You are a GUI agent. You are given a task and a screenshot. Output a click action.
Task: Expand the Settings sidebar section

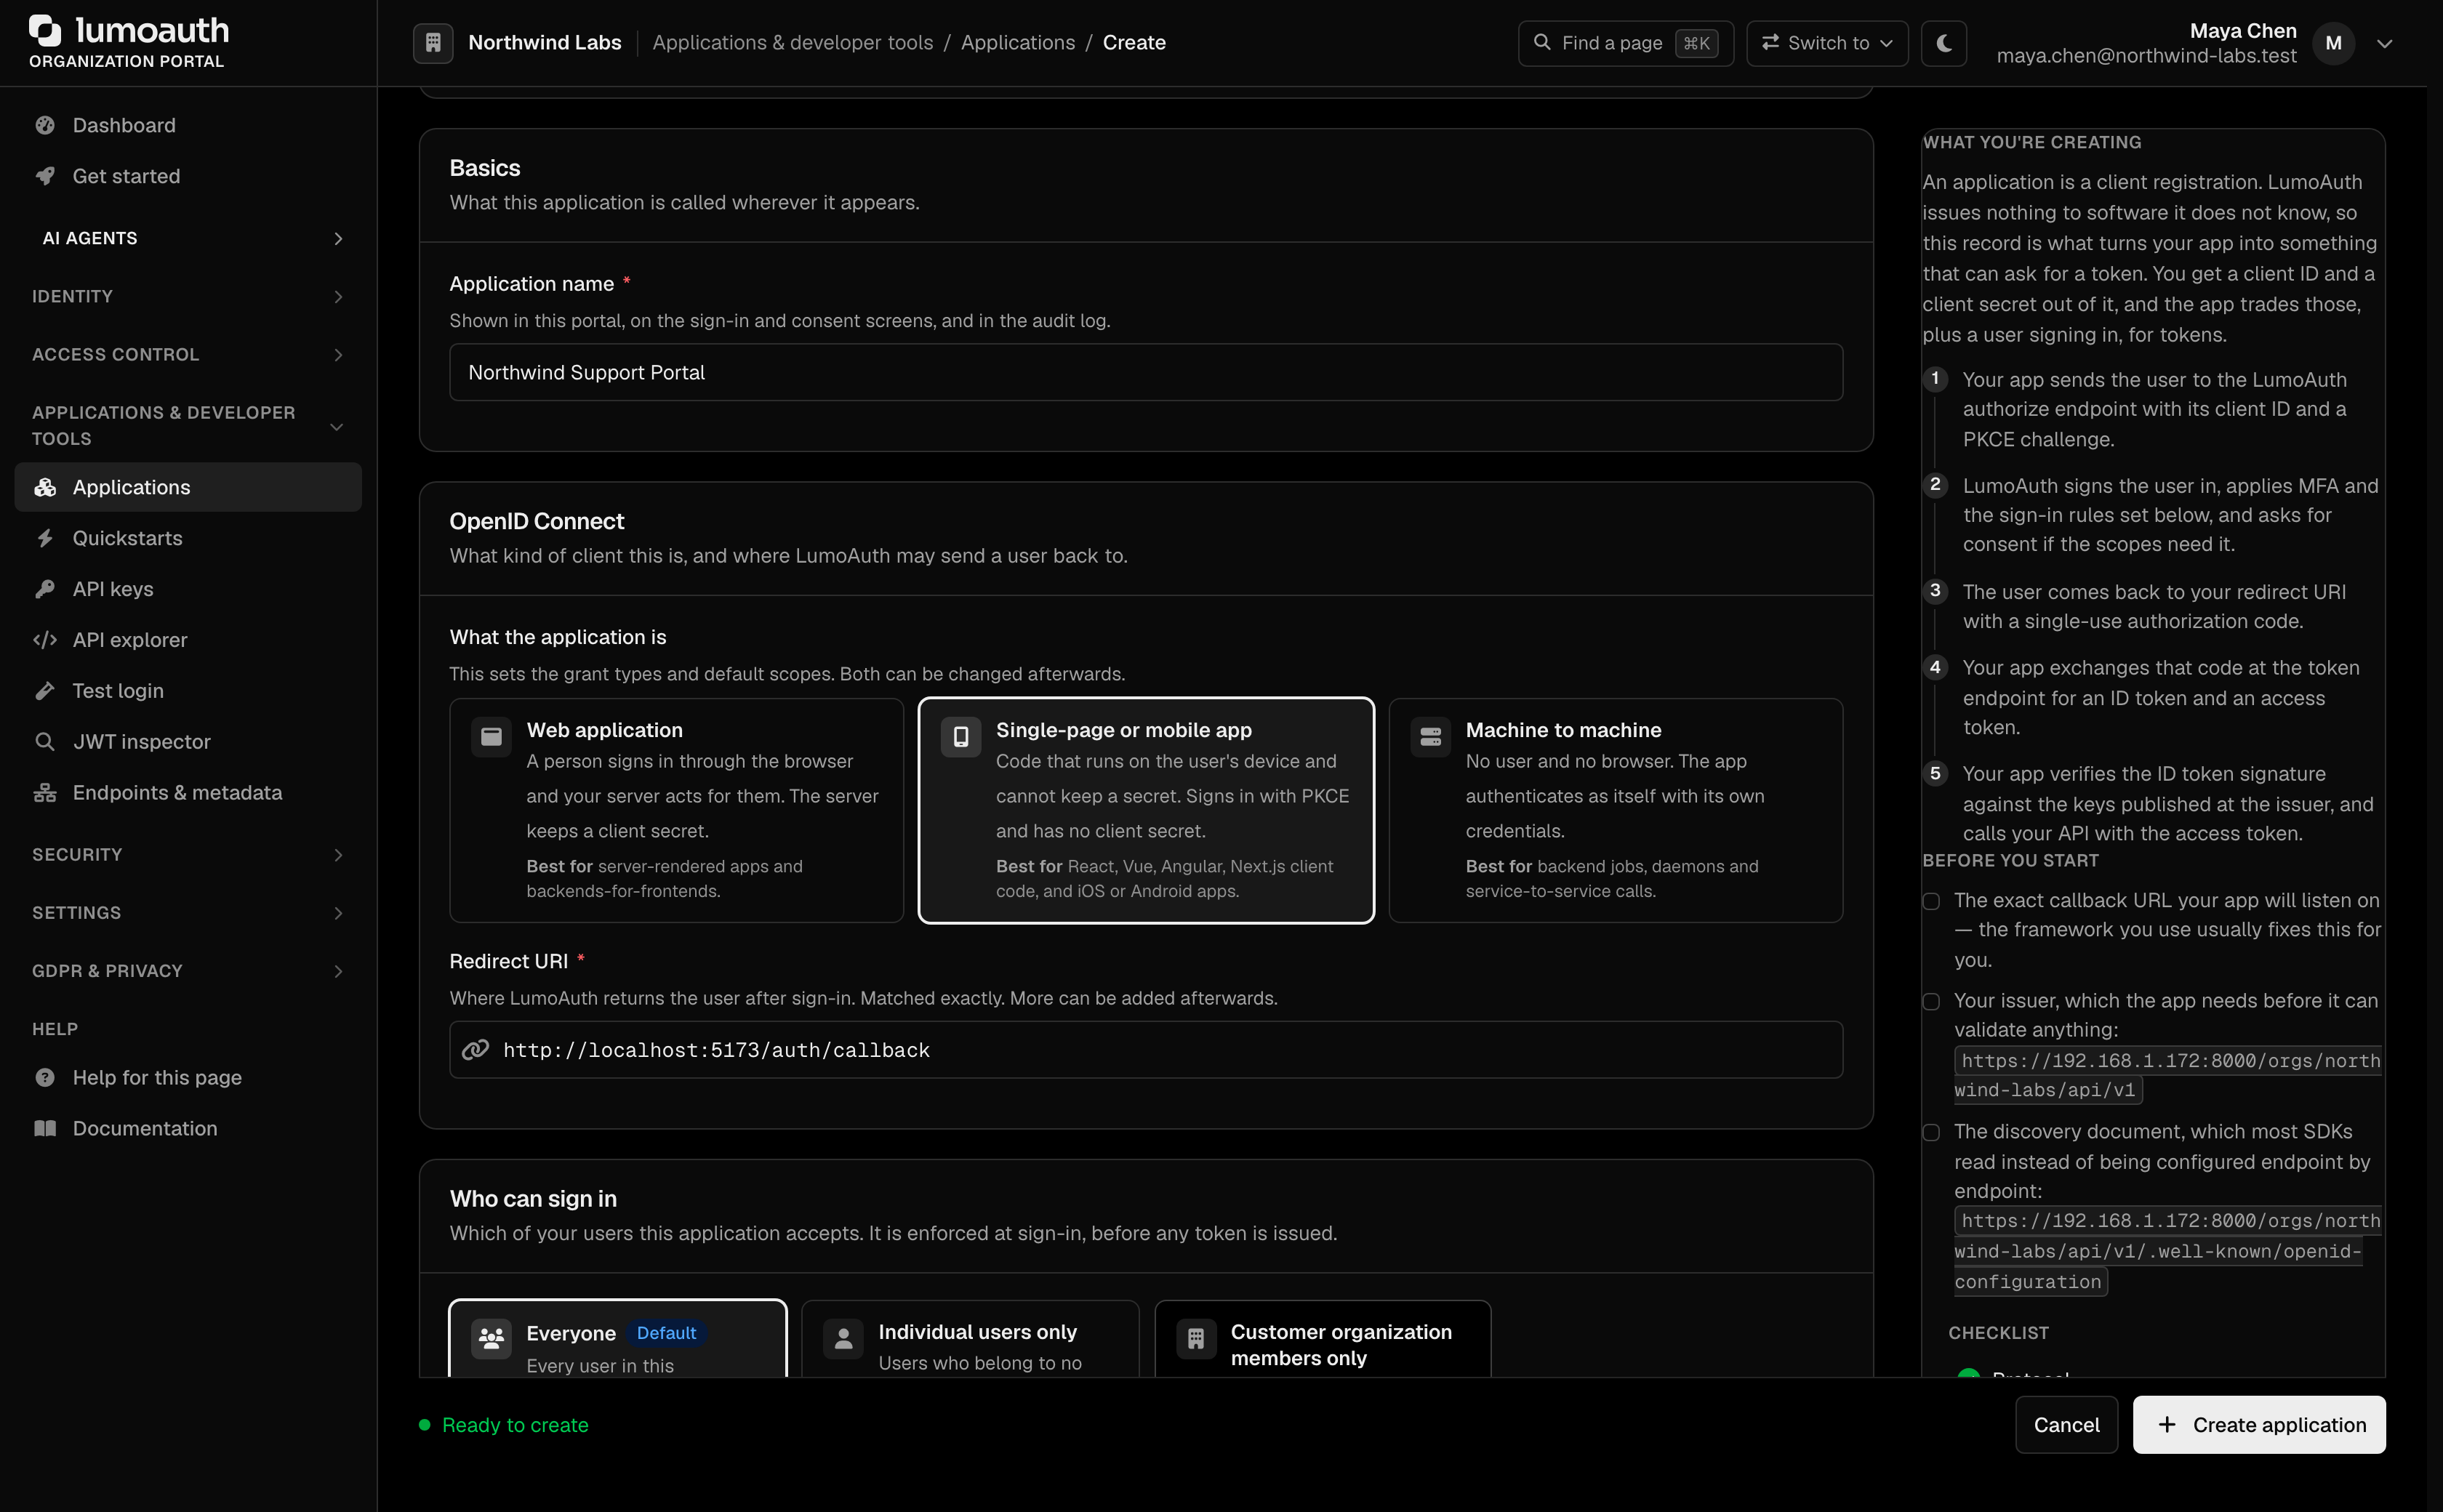(188, 912)
